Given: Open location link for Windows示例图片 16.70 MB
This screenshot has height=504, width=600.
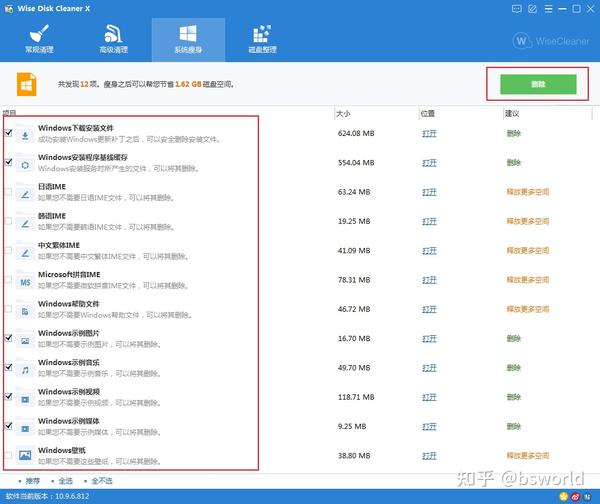Looking at the screenshot, I should click(429, 339).
